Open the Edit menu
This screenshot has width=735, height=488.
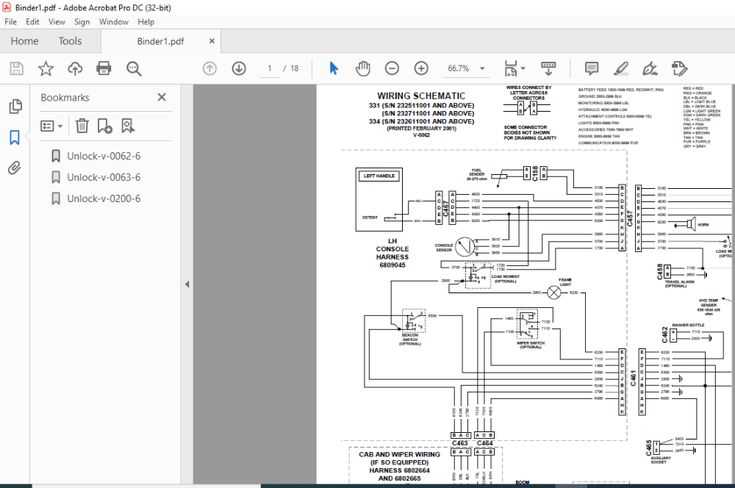[32, 22]
